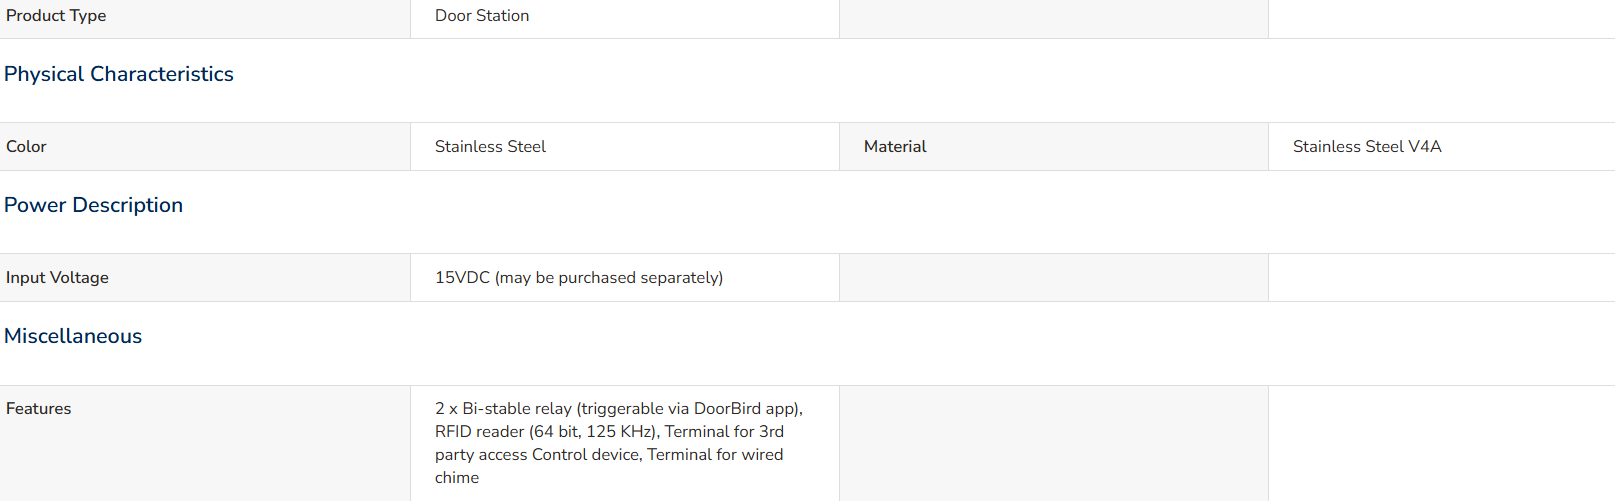Select the Stainless Steel V4A value
The image size is (1615, 501).
[1367, 147]
